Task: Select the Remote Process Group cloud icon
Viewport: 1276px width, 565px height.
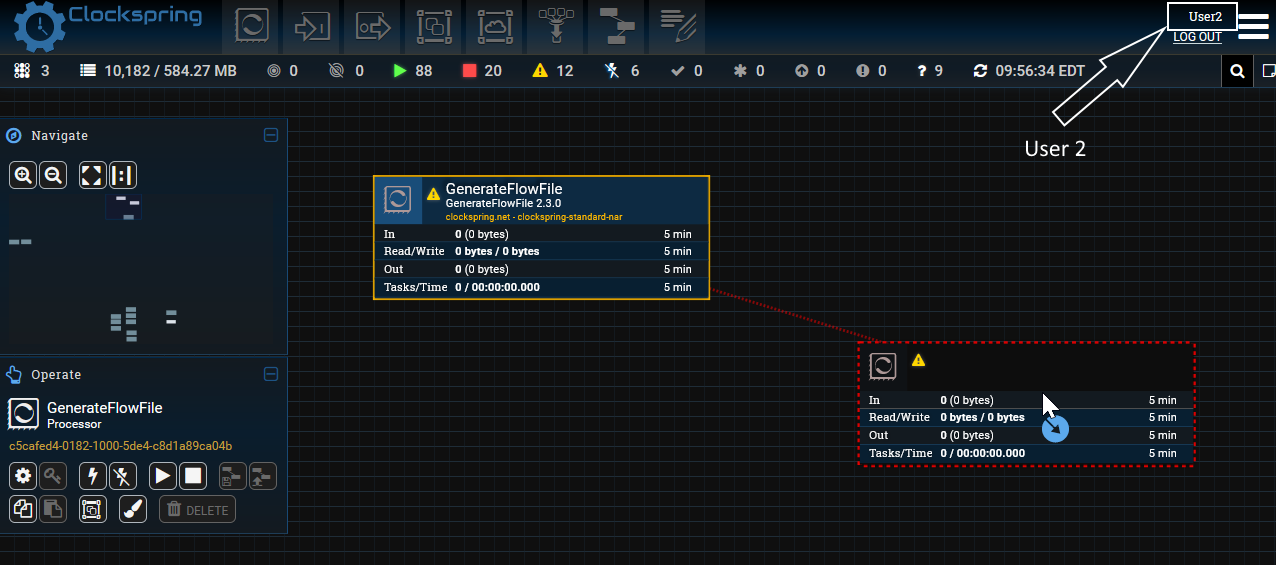Action: (495, 27)
